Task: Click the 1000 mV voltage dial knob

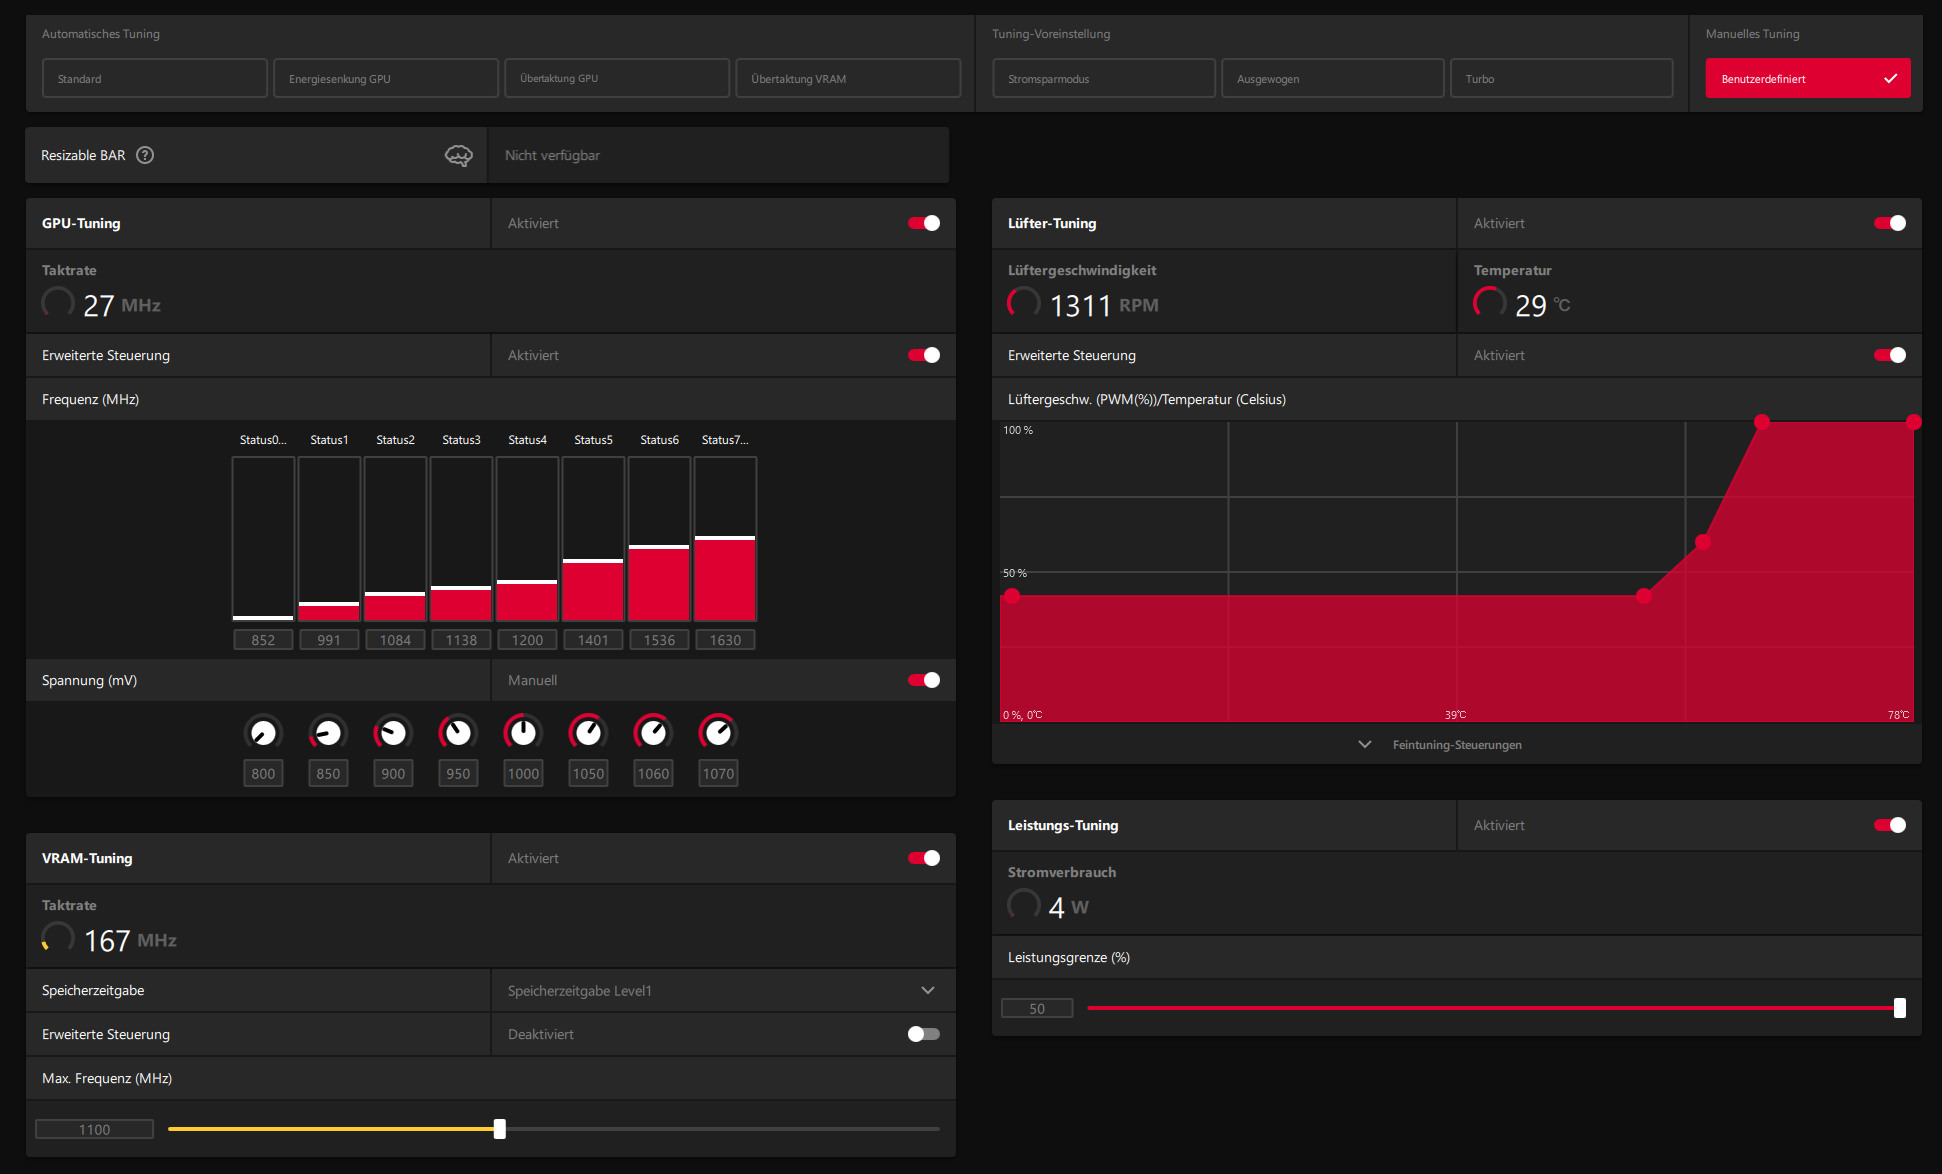Action: tap(523, 733)
